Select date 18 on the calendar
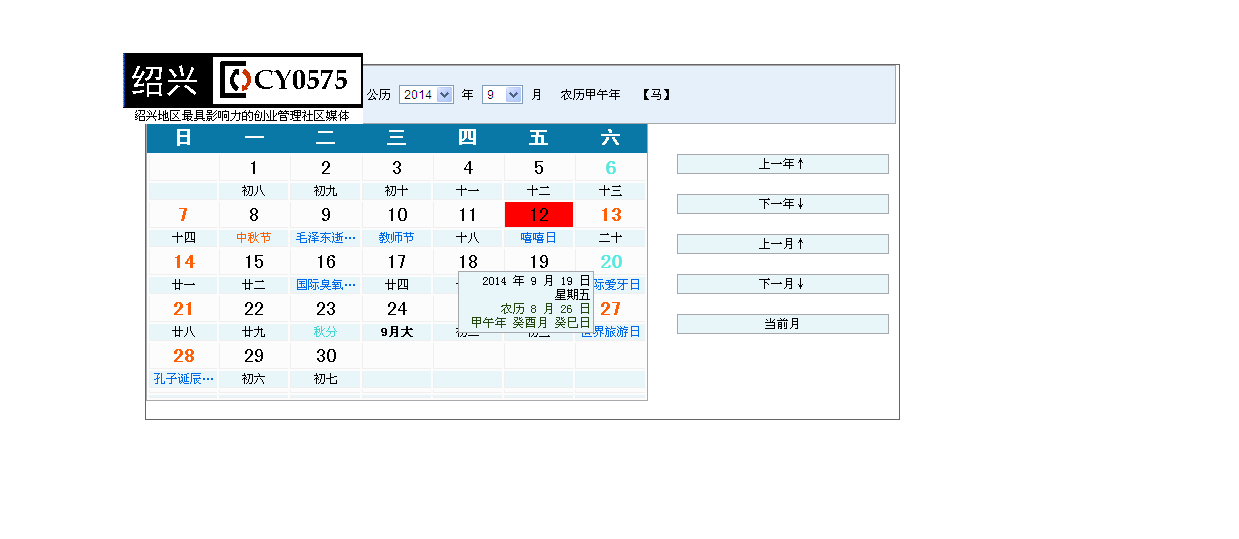Viewport: 1239px width, 539px height. tap(468, 262)
